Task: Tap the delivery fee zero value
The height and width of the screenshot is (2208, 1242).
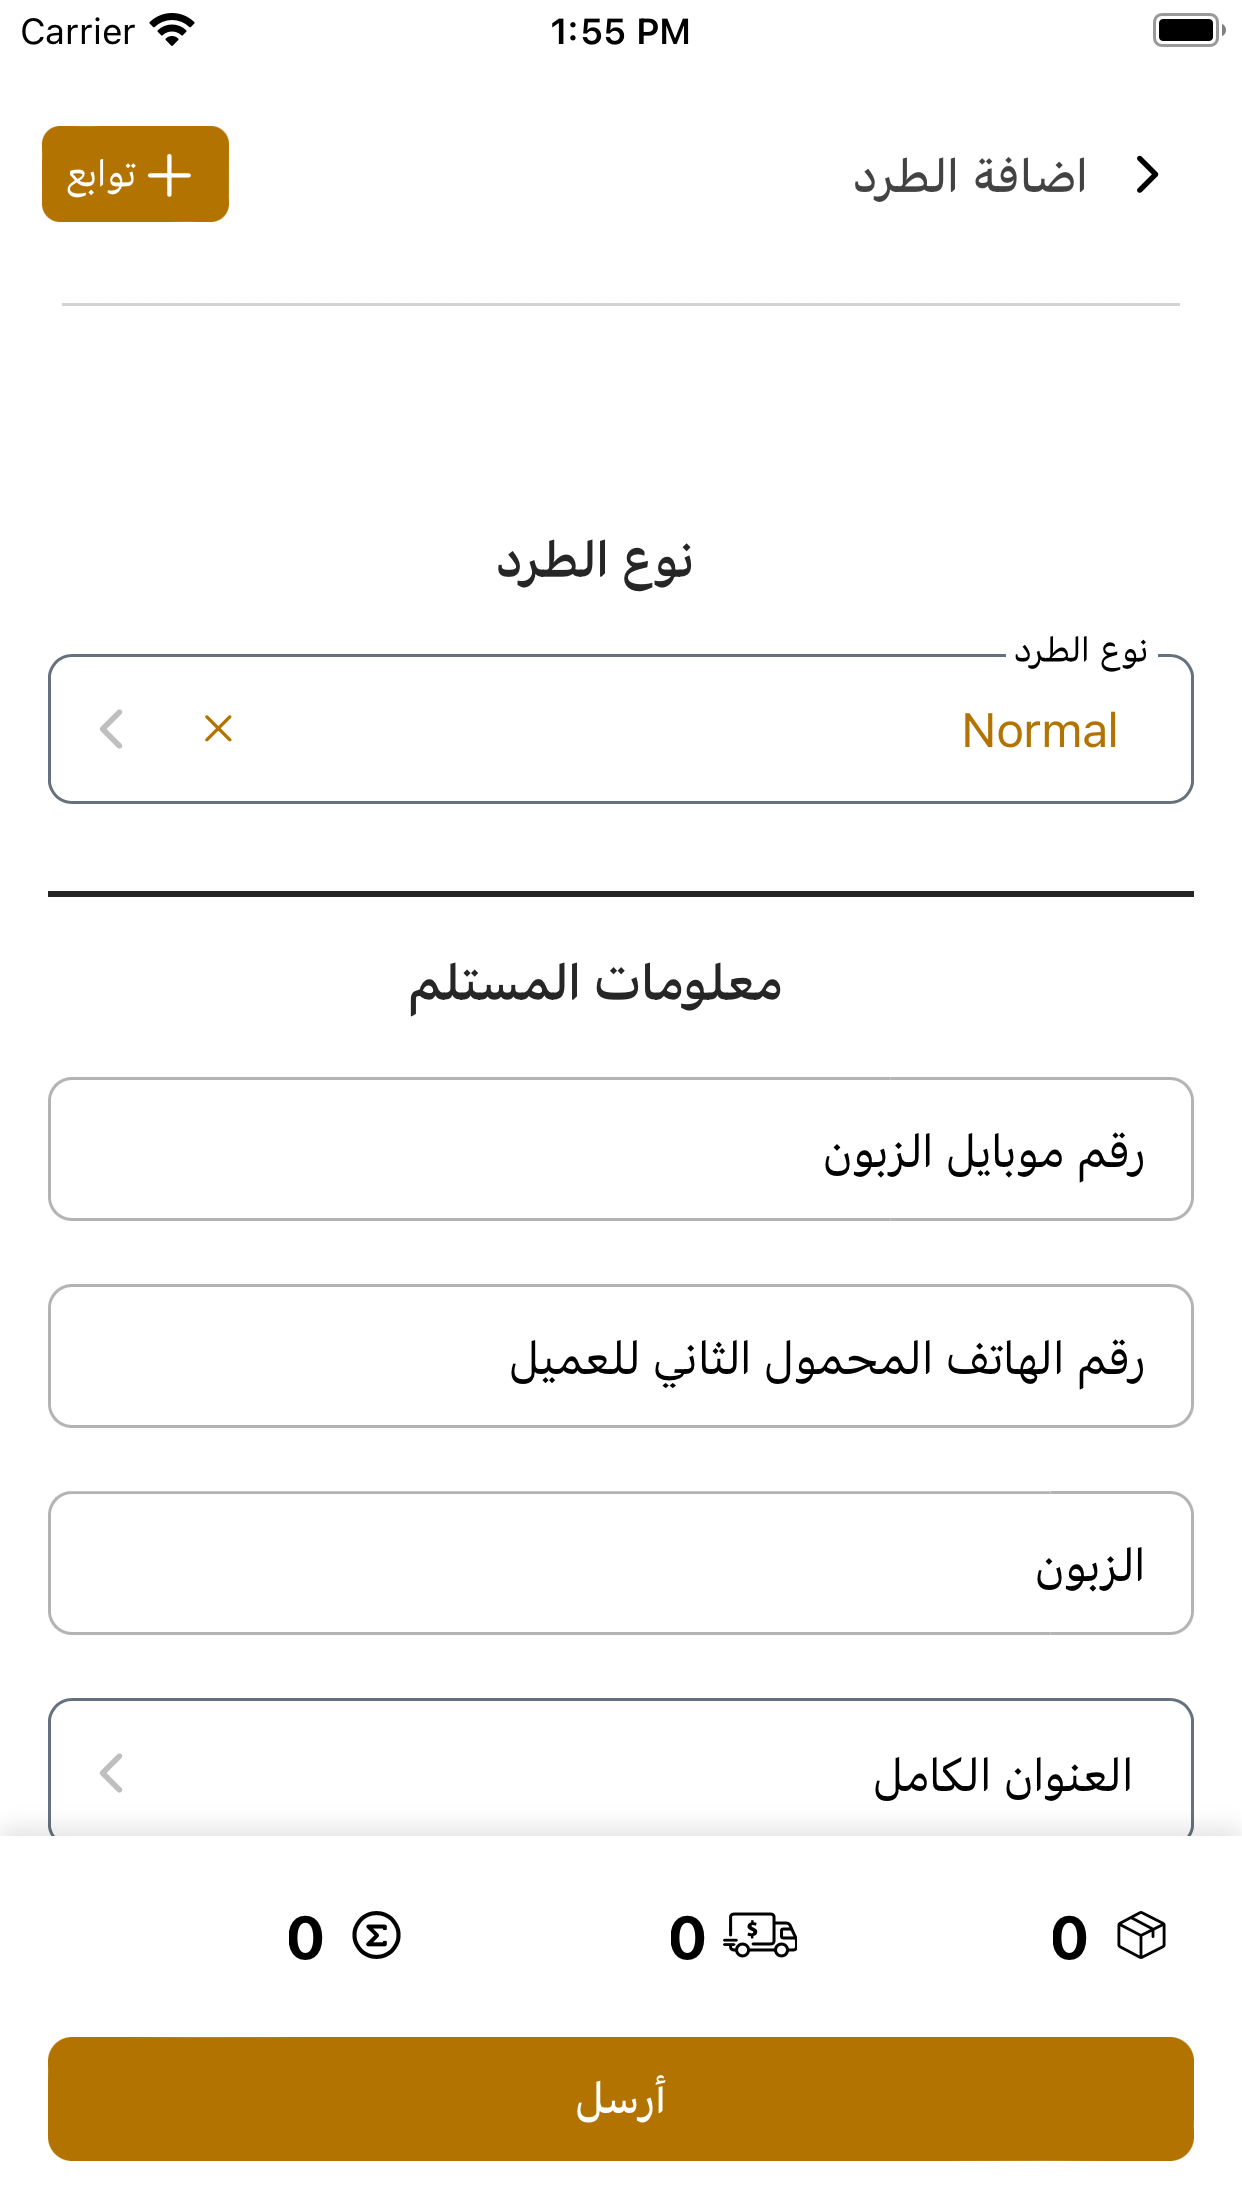Action: point(687,1938)
